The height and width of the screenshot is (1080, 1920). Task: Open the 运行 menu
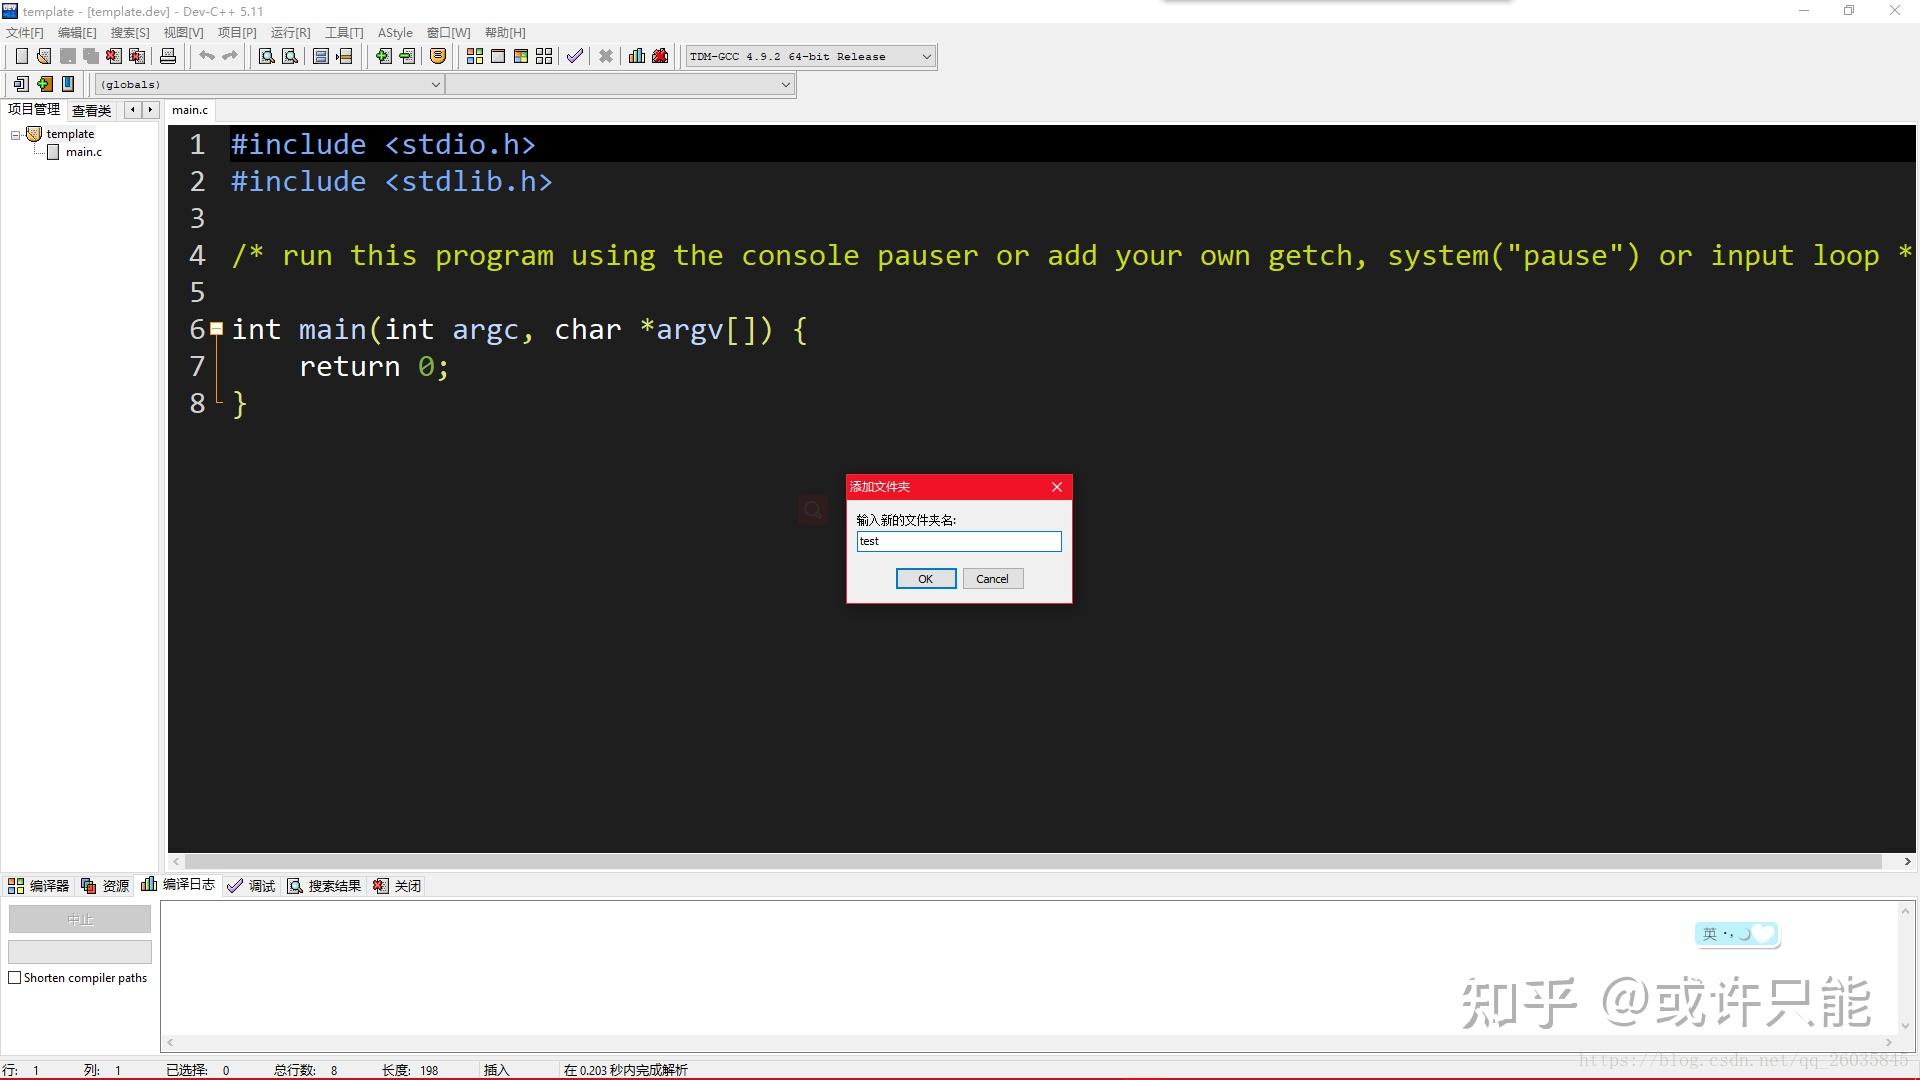pos(289,32)
